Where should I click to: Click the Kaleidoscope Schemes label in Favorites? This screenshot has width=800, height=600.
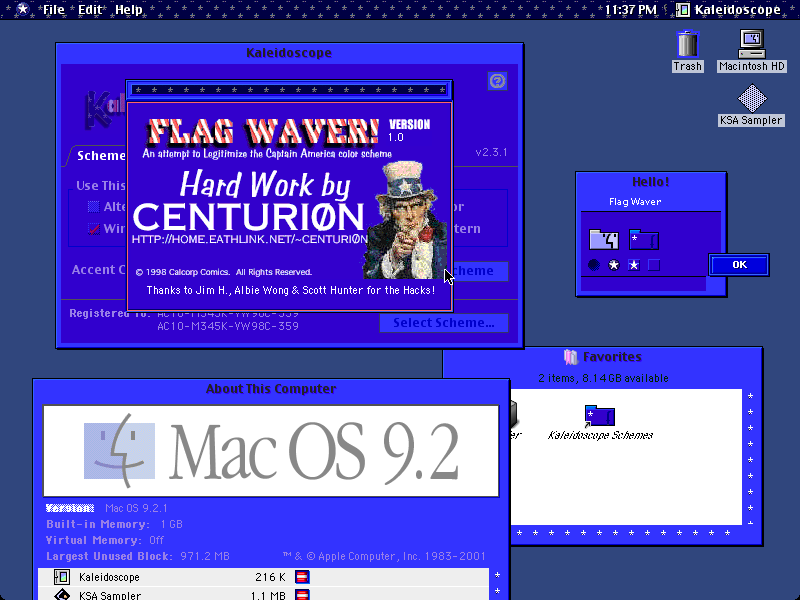pyautogui.click(x=600, y=435)
